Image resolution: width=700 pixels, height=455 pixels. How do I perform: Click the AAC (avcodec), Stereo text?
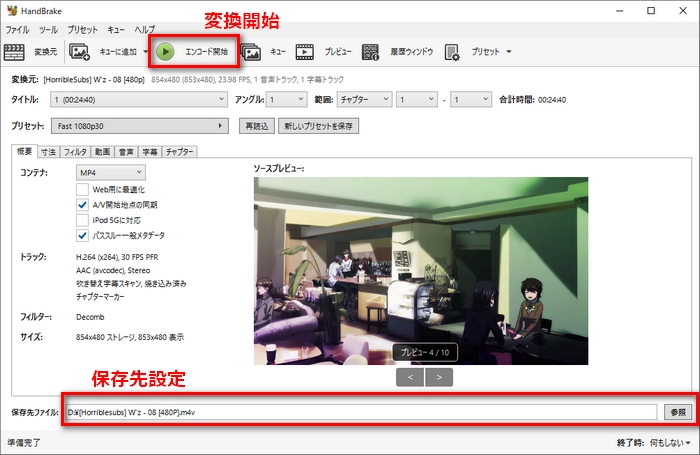tap(113, 270)
